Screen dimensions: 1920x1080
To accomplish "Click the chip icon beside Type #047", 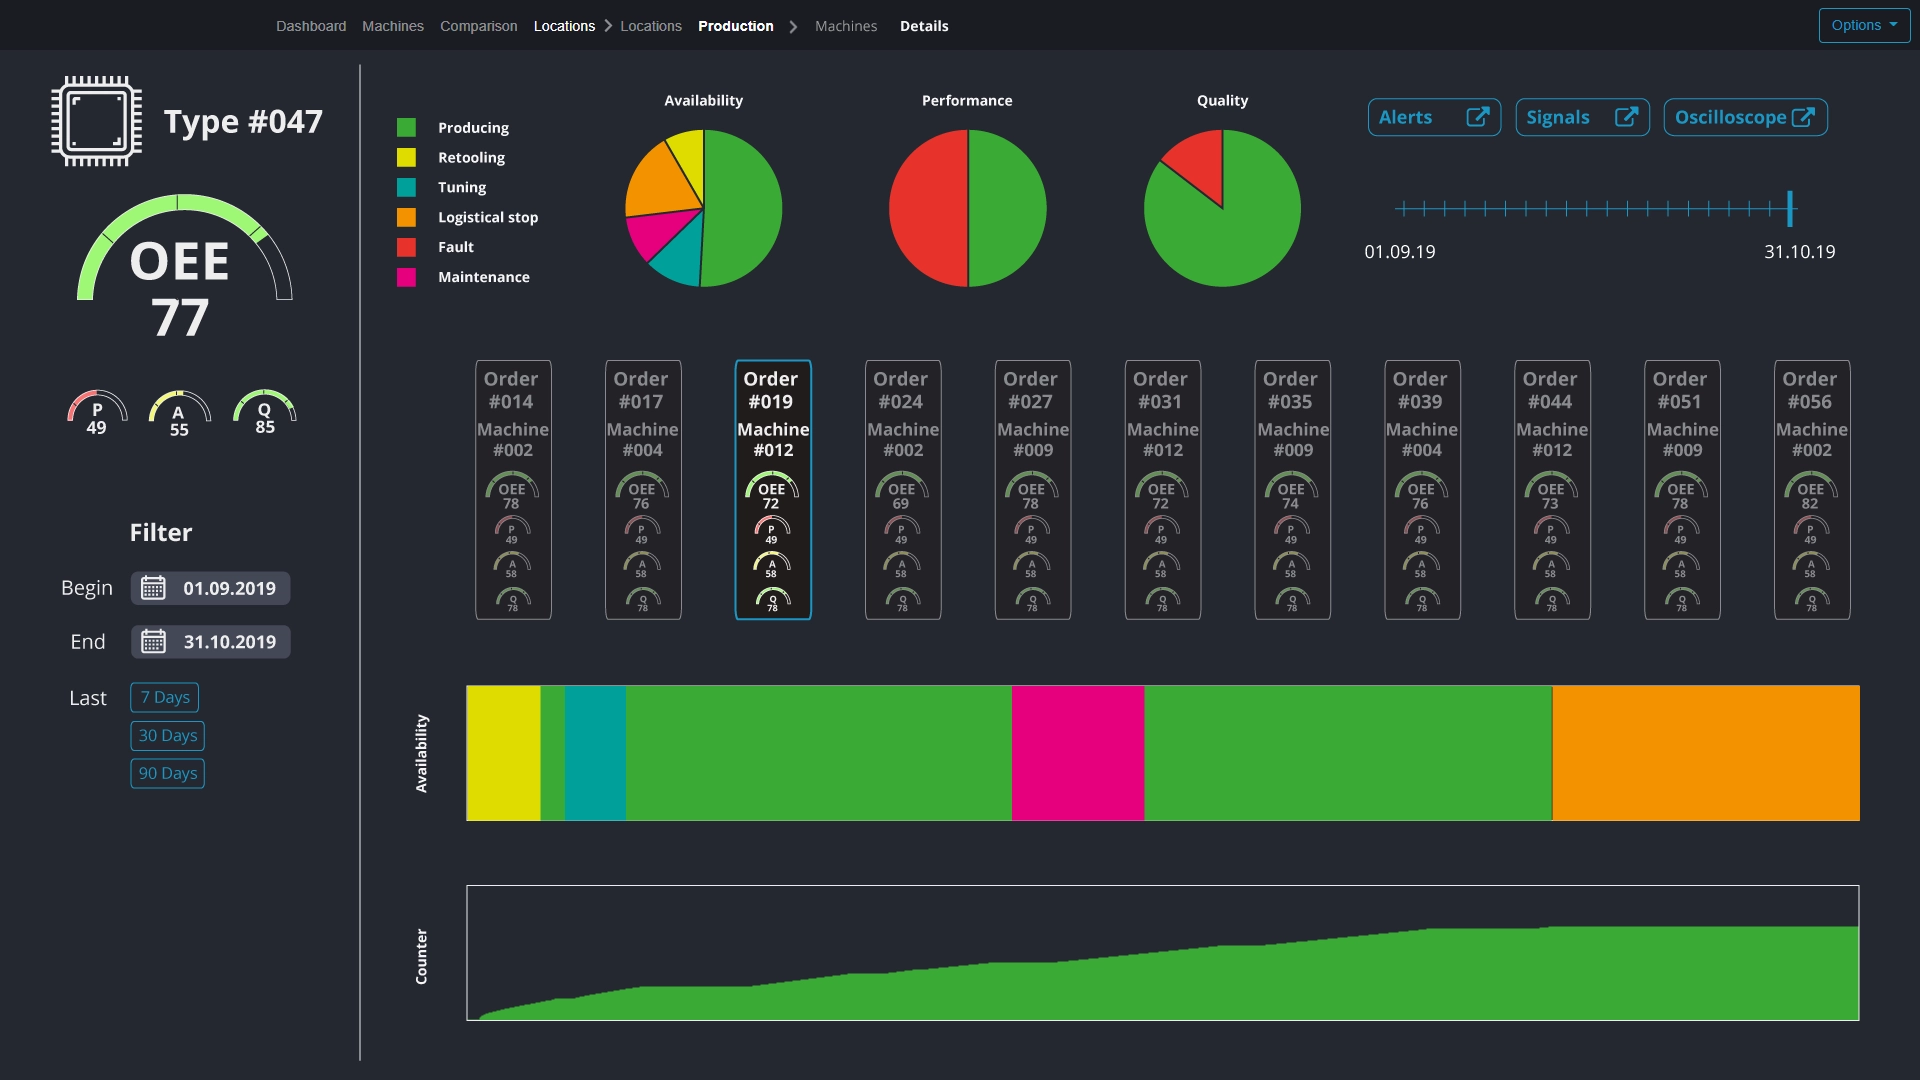I will pos(96,121).
